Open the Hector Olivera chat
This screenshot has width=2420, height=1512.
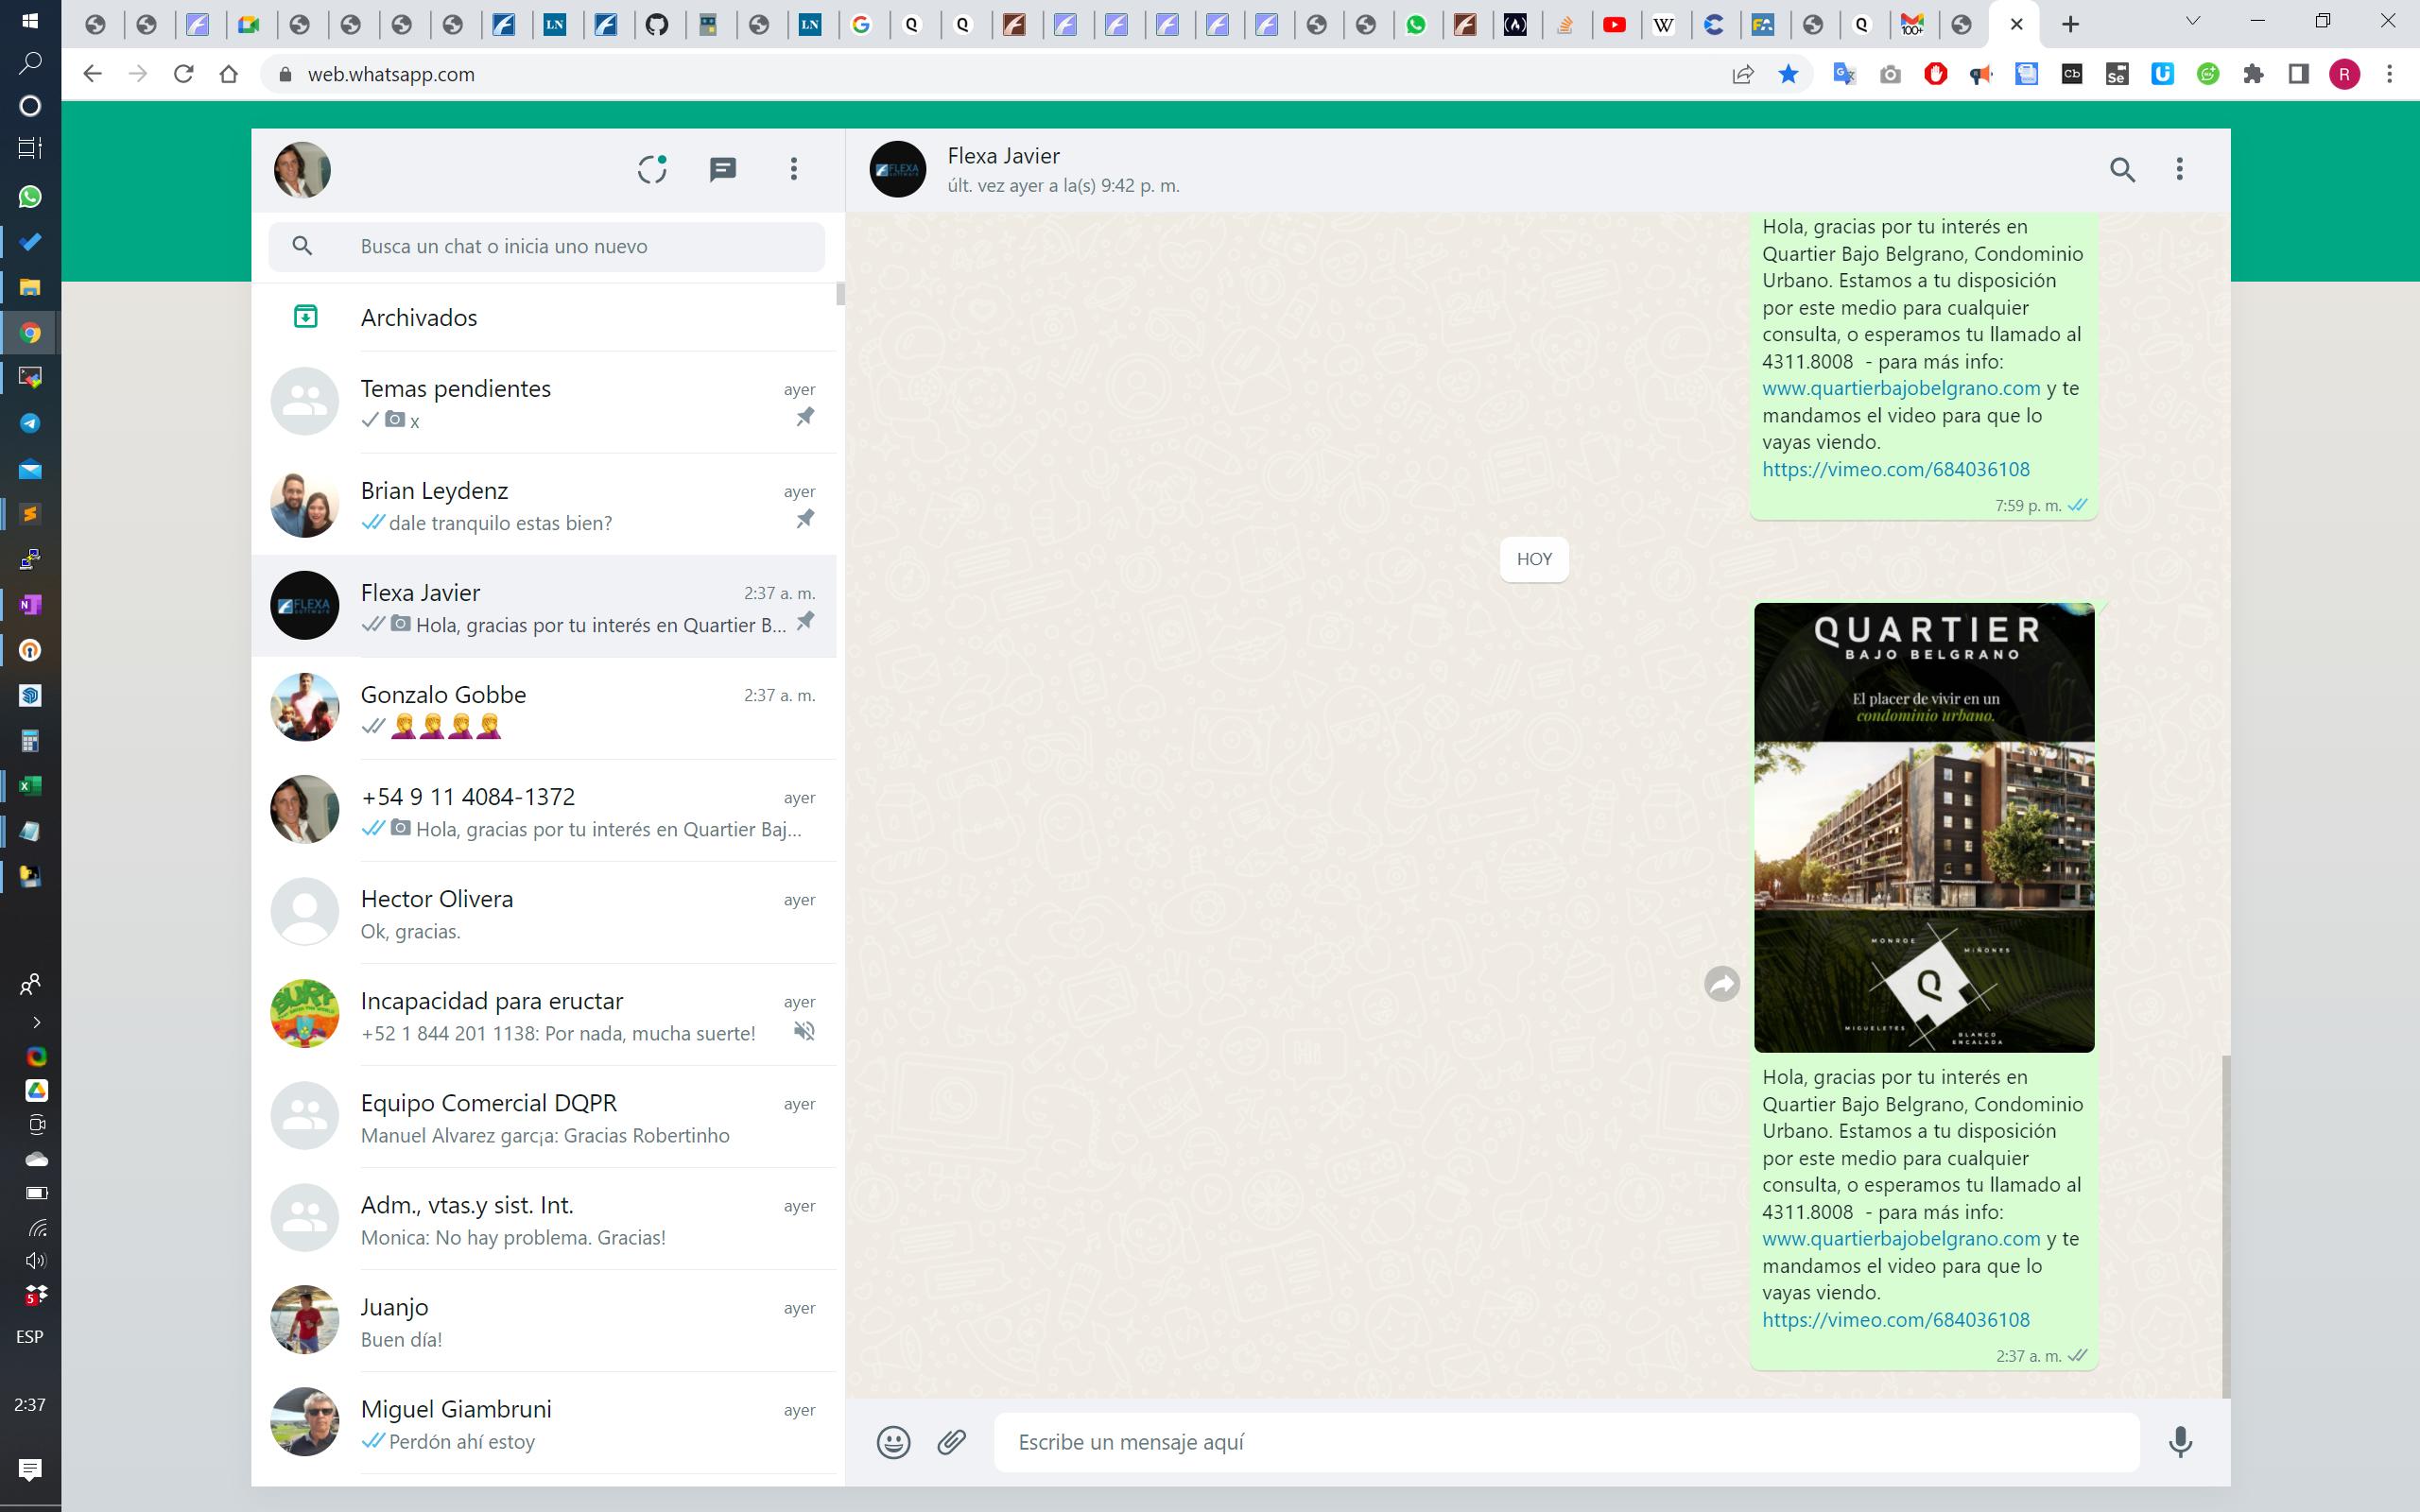pyautogui.click(x=544, y=912)
